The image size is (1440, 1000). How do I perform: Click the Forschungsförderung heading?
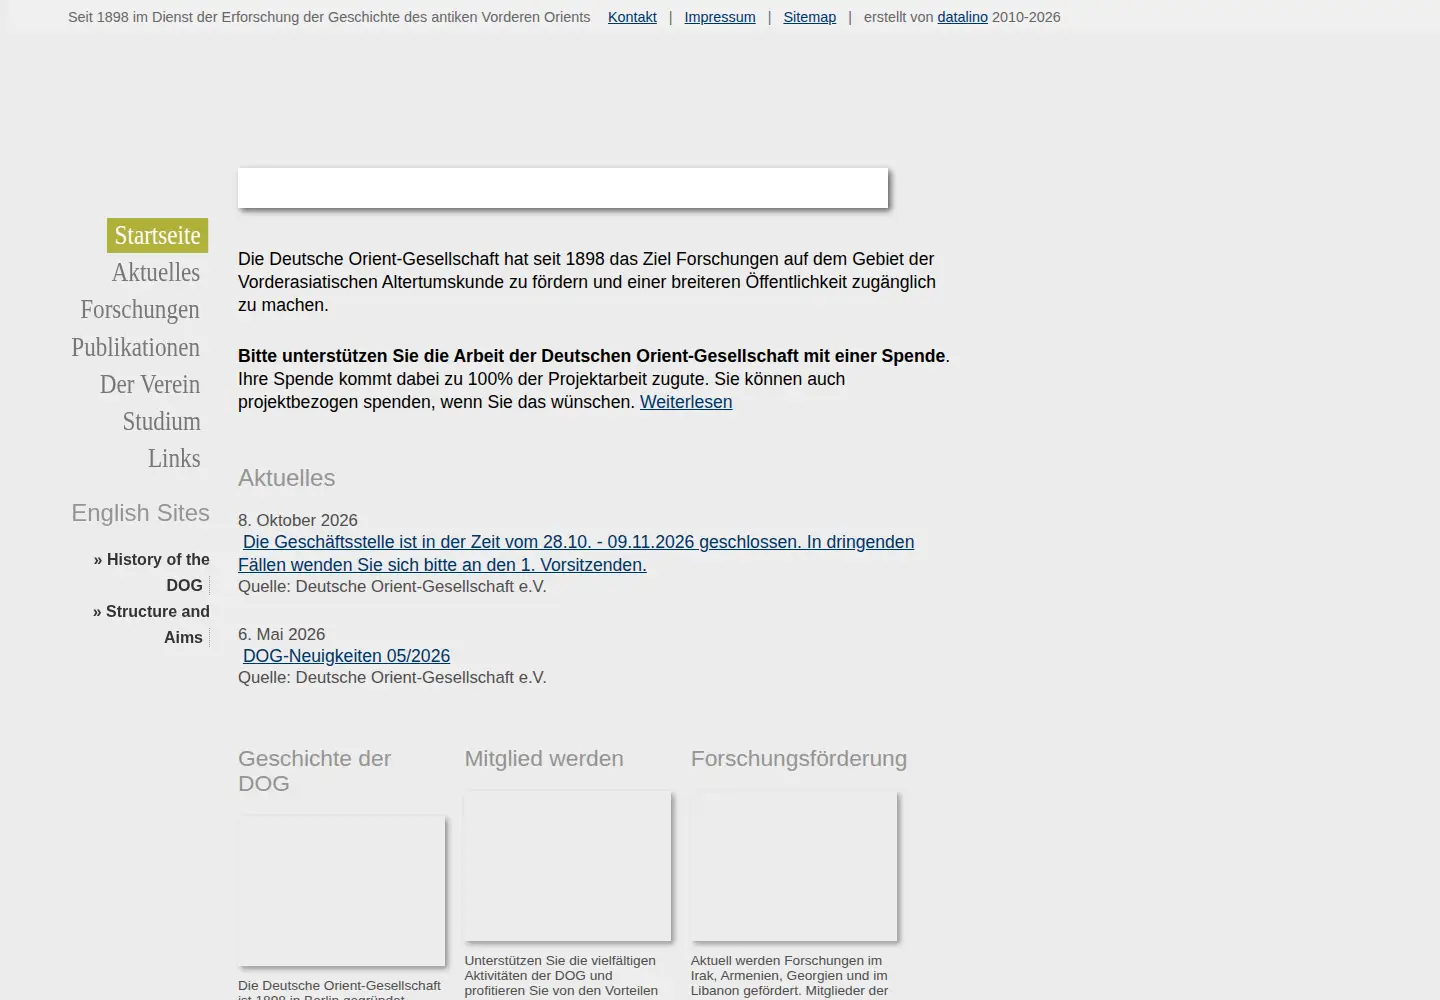coord(799,759)
